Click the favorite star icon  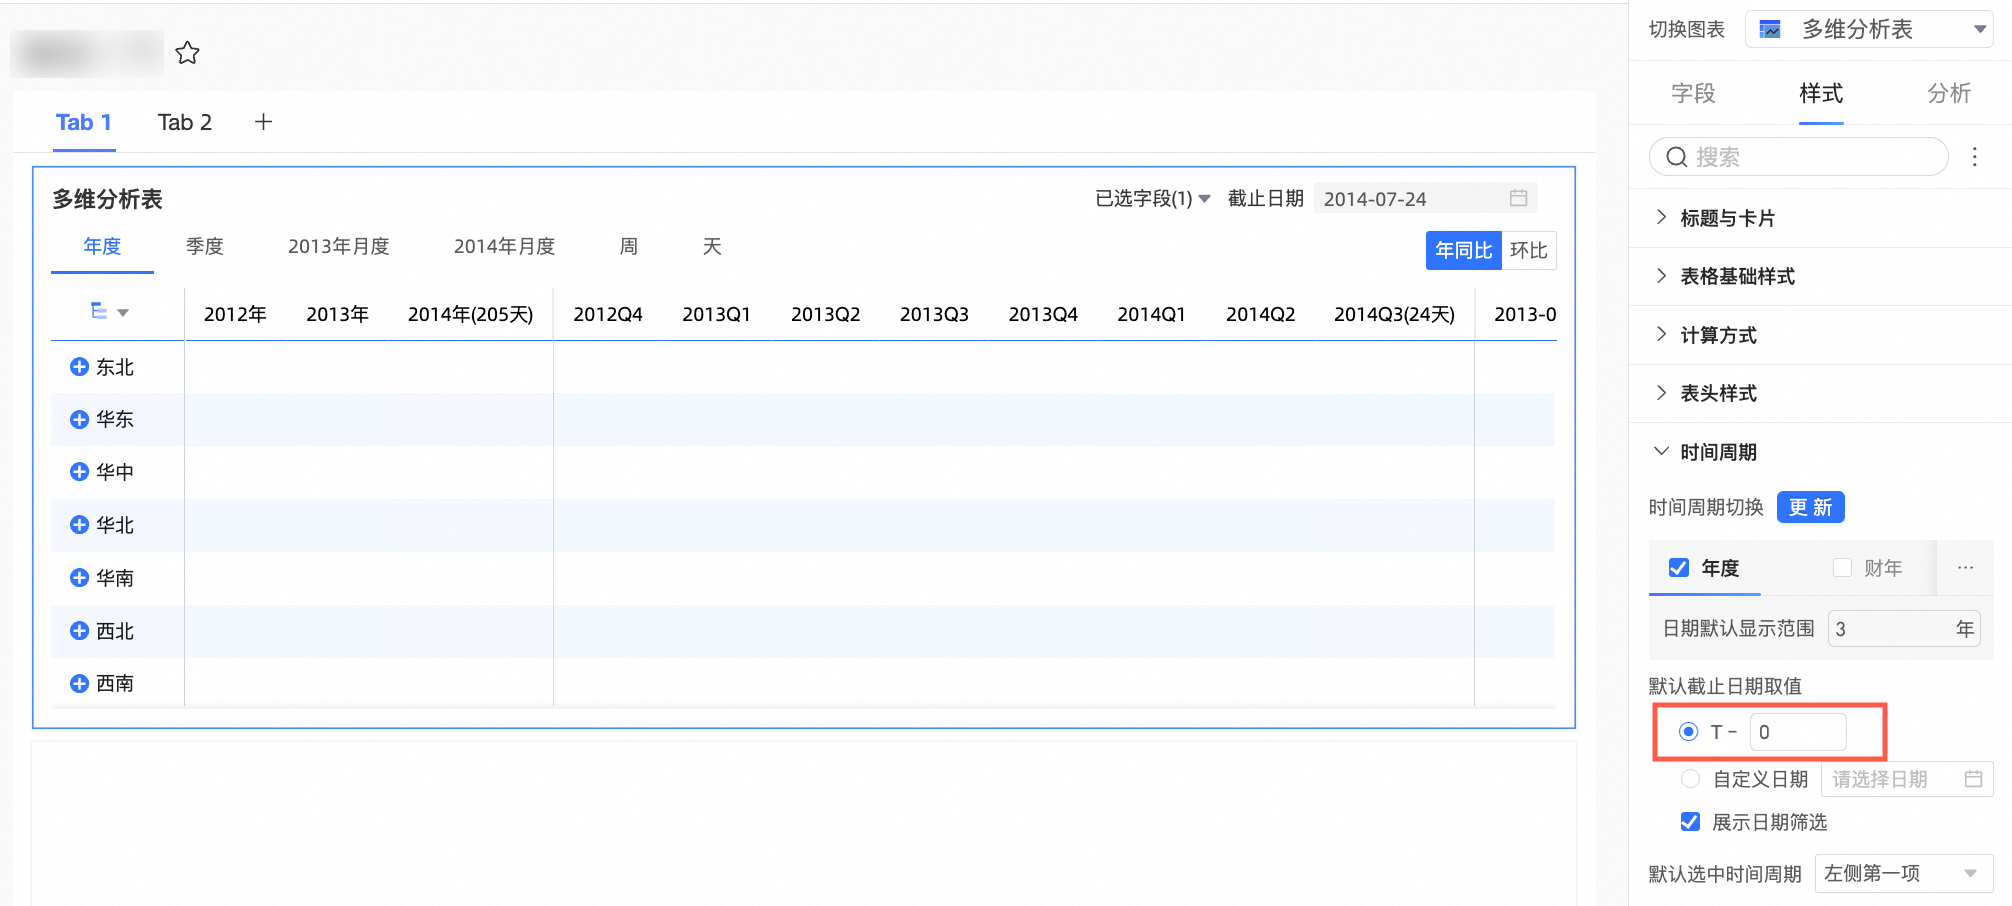tap(187, 53)
